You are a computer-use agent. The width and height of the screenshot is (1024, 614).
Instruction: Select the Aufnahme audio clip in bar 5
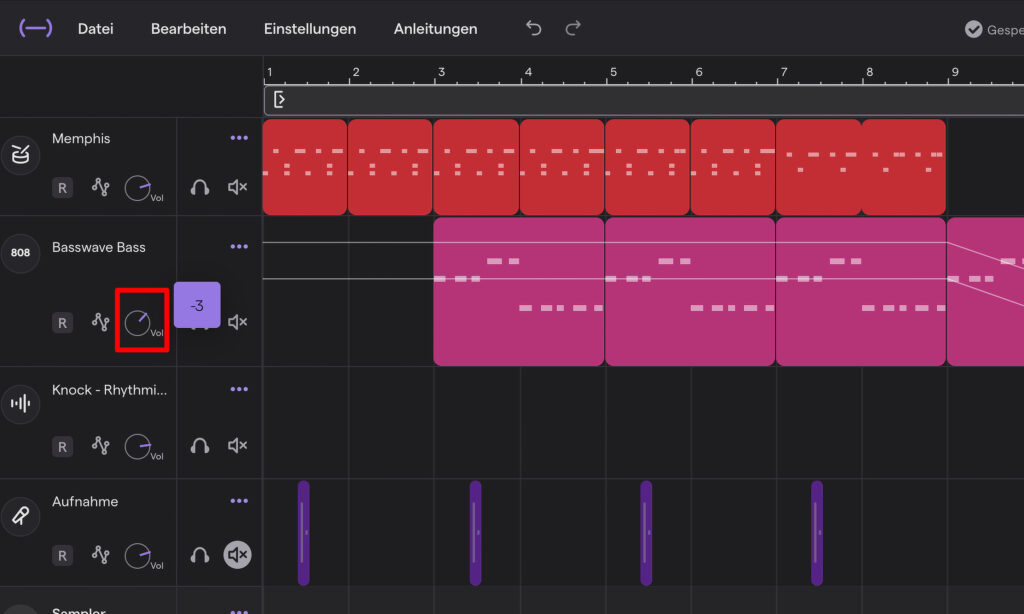[646, 533]
